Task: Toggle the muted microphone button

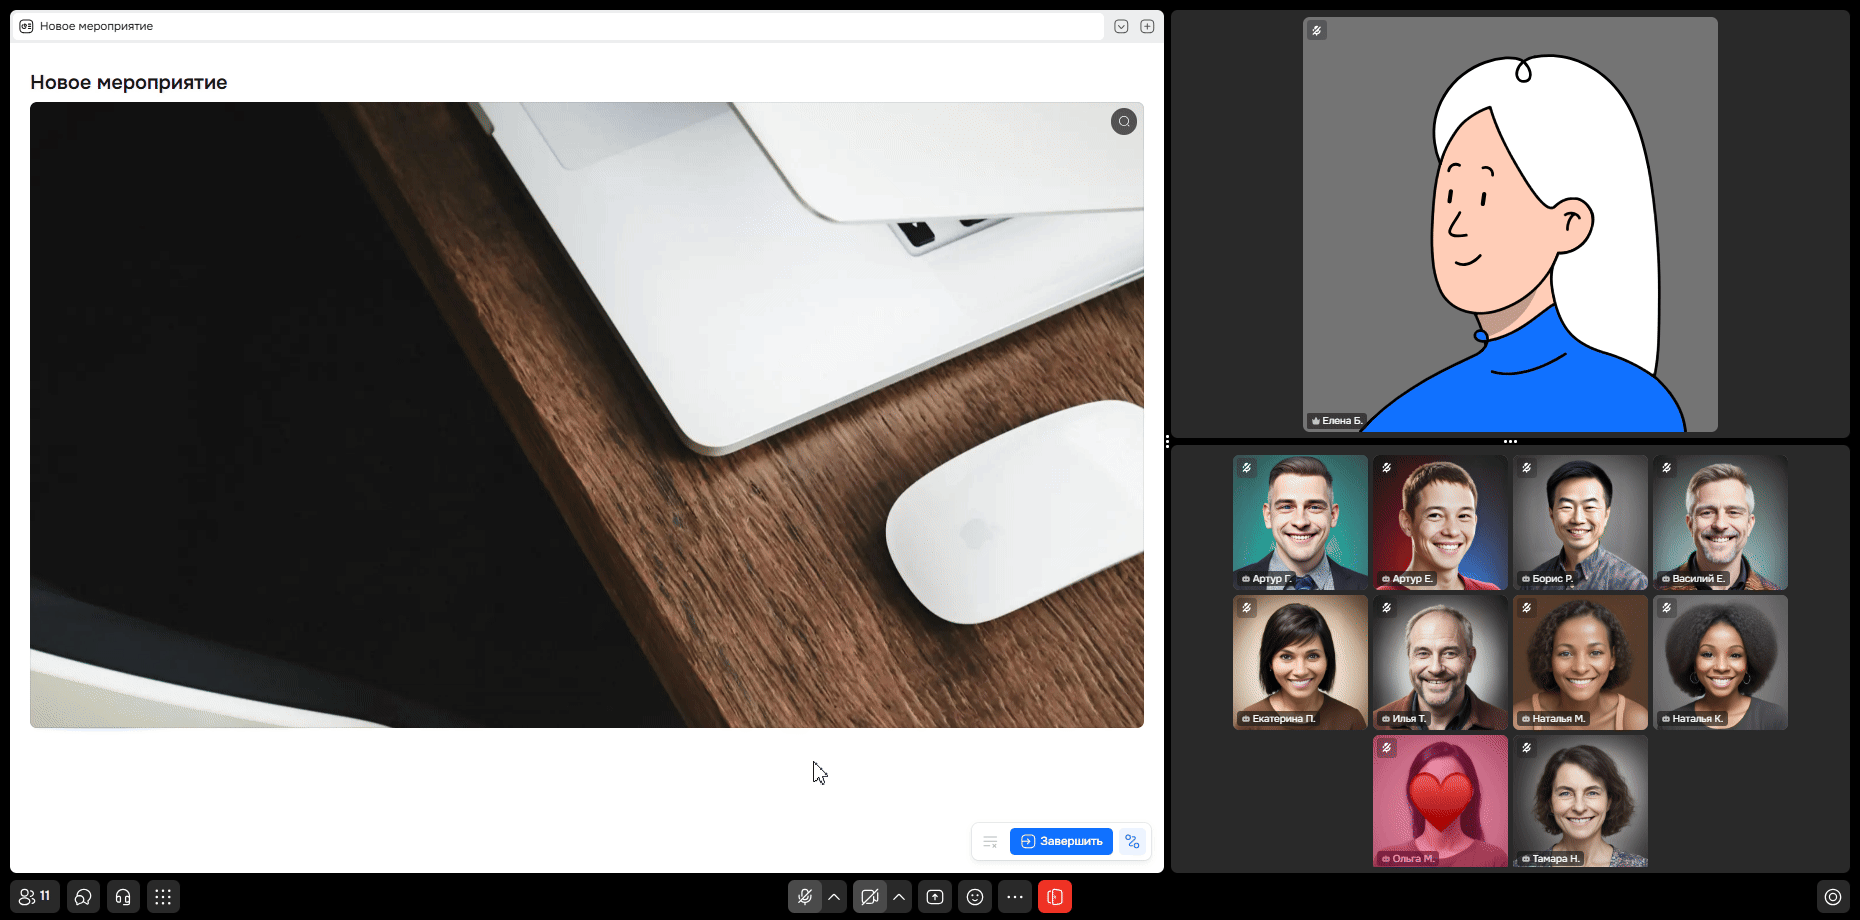Action: coord(805,897)
